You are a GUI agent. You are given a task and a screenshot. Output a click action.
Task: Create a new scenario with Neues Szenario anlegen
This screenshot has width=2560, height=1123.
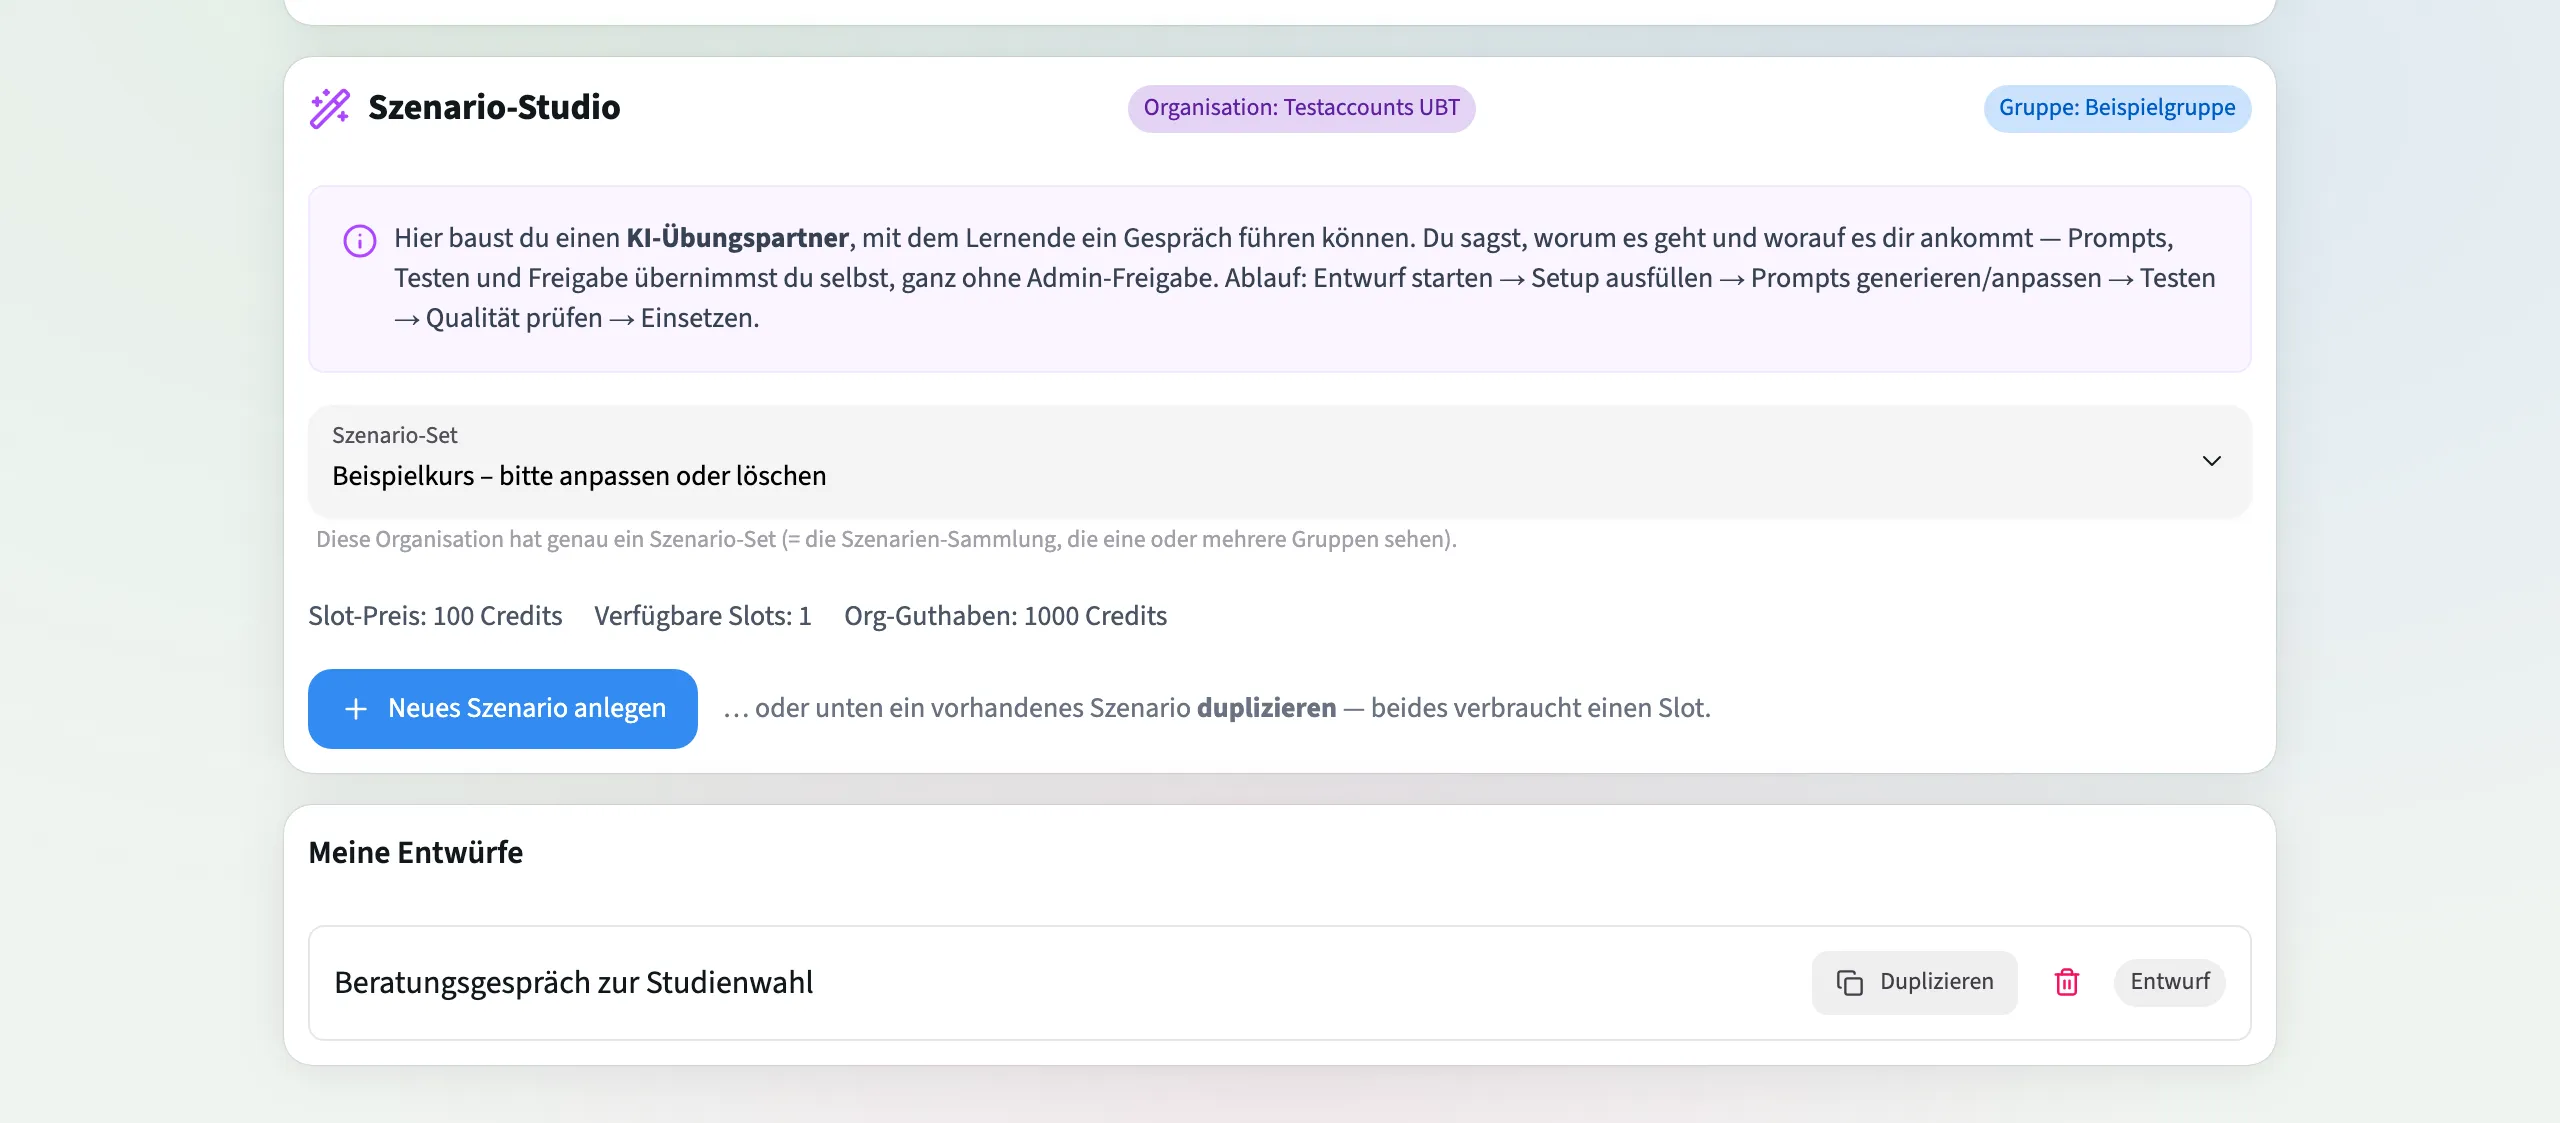[x=503, y=709]
